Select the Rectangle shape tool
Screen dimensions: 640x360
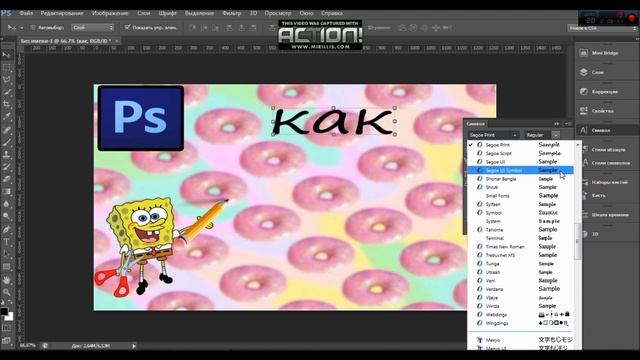(7, 267)
